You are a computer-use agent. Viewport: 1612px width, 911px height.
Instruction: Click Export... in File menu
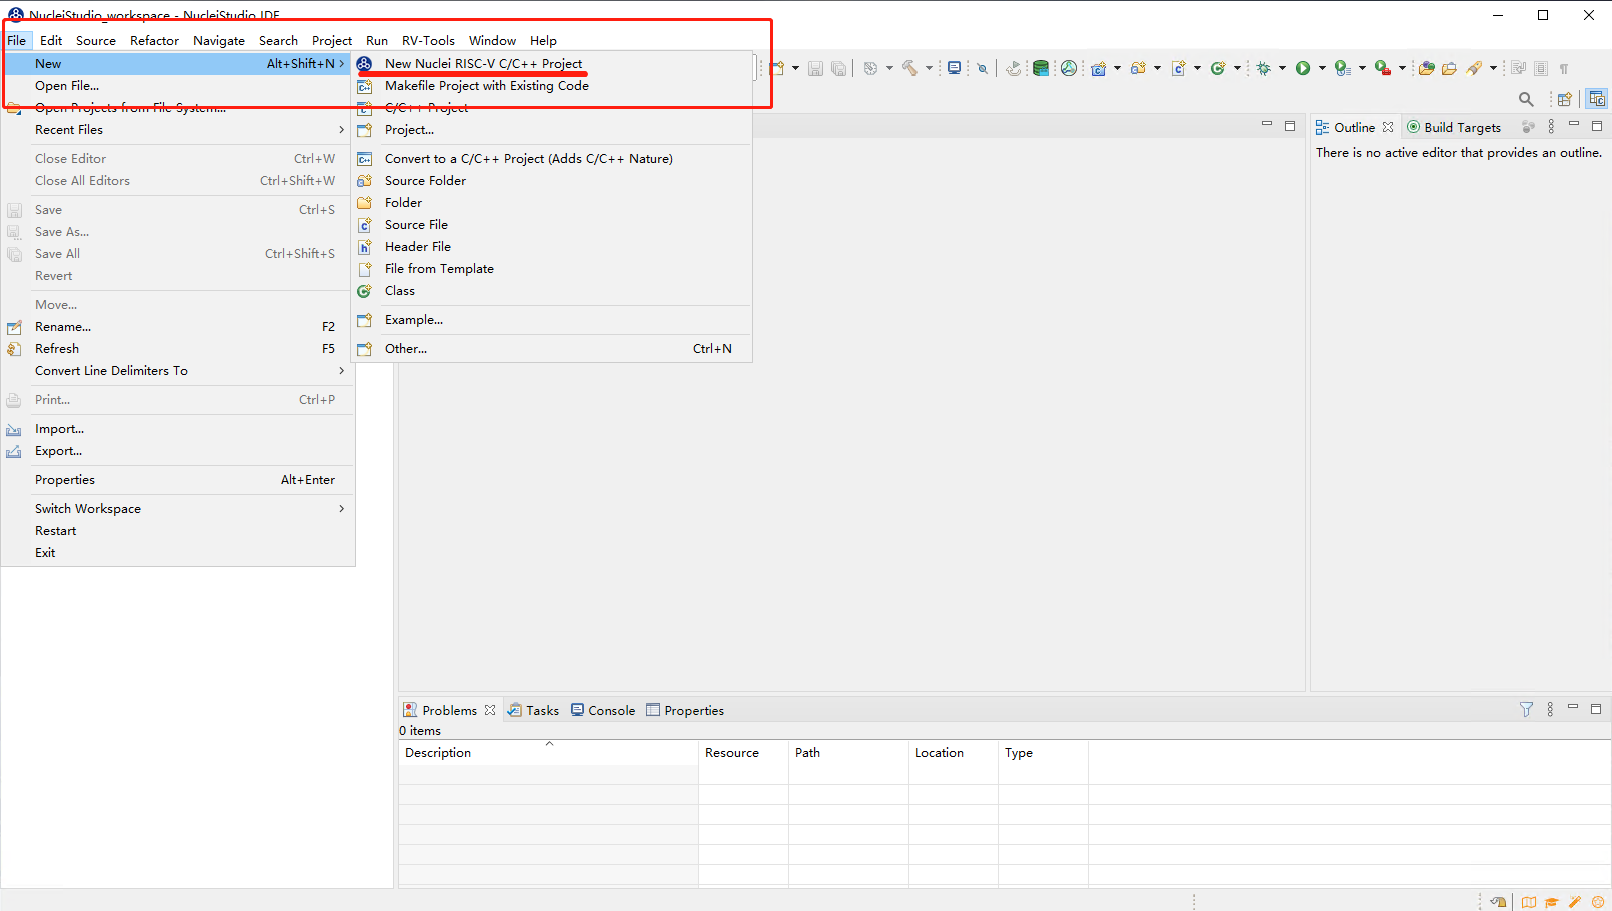179,451
